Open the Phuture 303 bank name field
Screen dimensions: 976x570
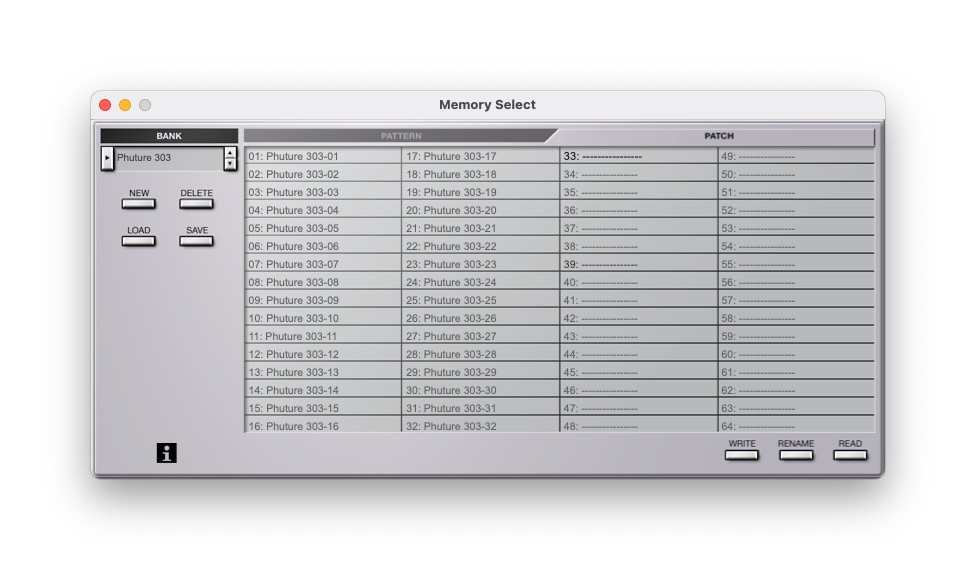(167, 158)
